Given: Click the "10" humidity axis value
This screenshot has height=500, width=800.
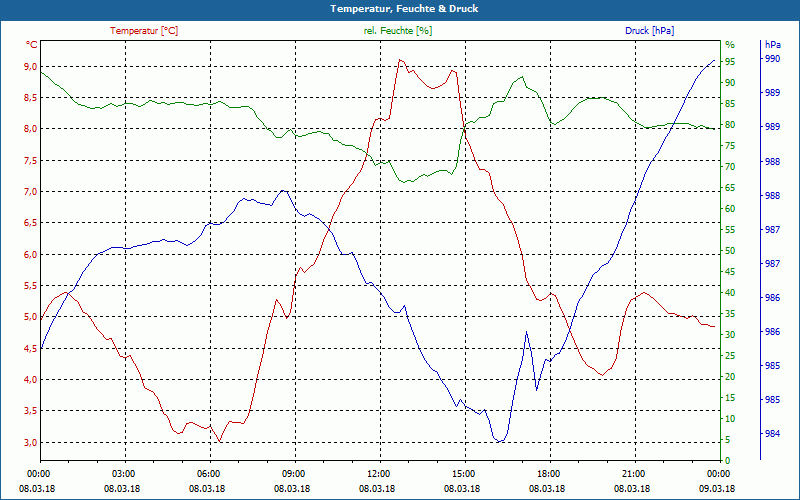Looking at the screenshot, I should tap(730, 419).
